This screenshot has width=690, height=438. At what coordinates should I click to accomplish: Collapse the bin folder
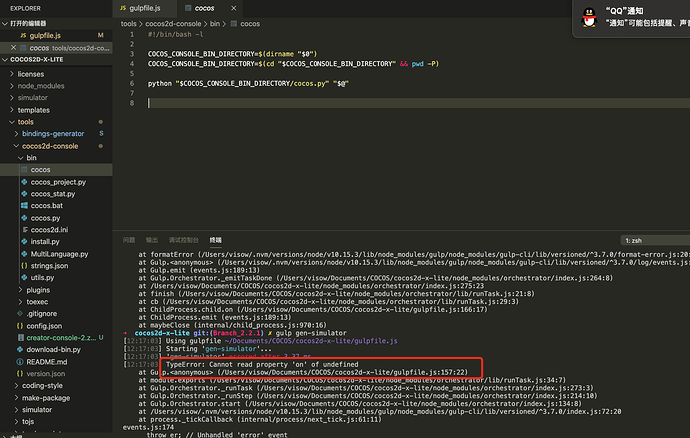coord(21,158)
